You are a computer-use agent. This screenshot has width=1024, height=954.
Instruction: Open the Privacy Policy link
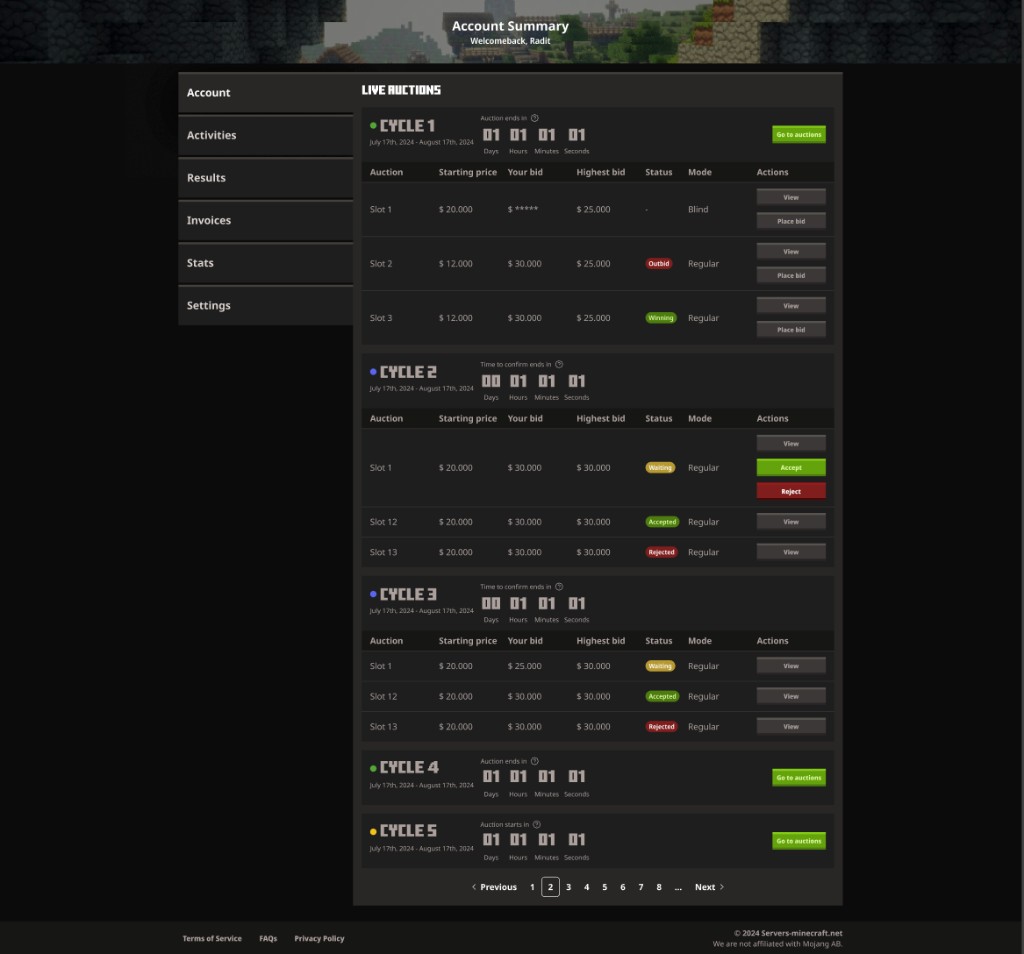(319, 938)
